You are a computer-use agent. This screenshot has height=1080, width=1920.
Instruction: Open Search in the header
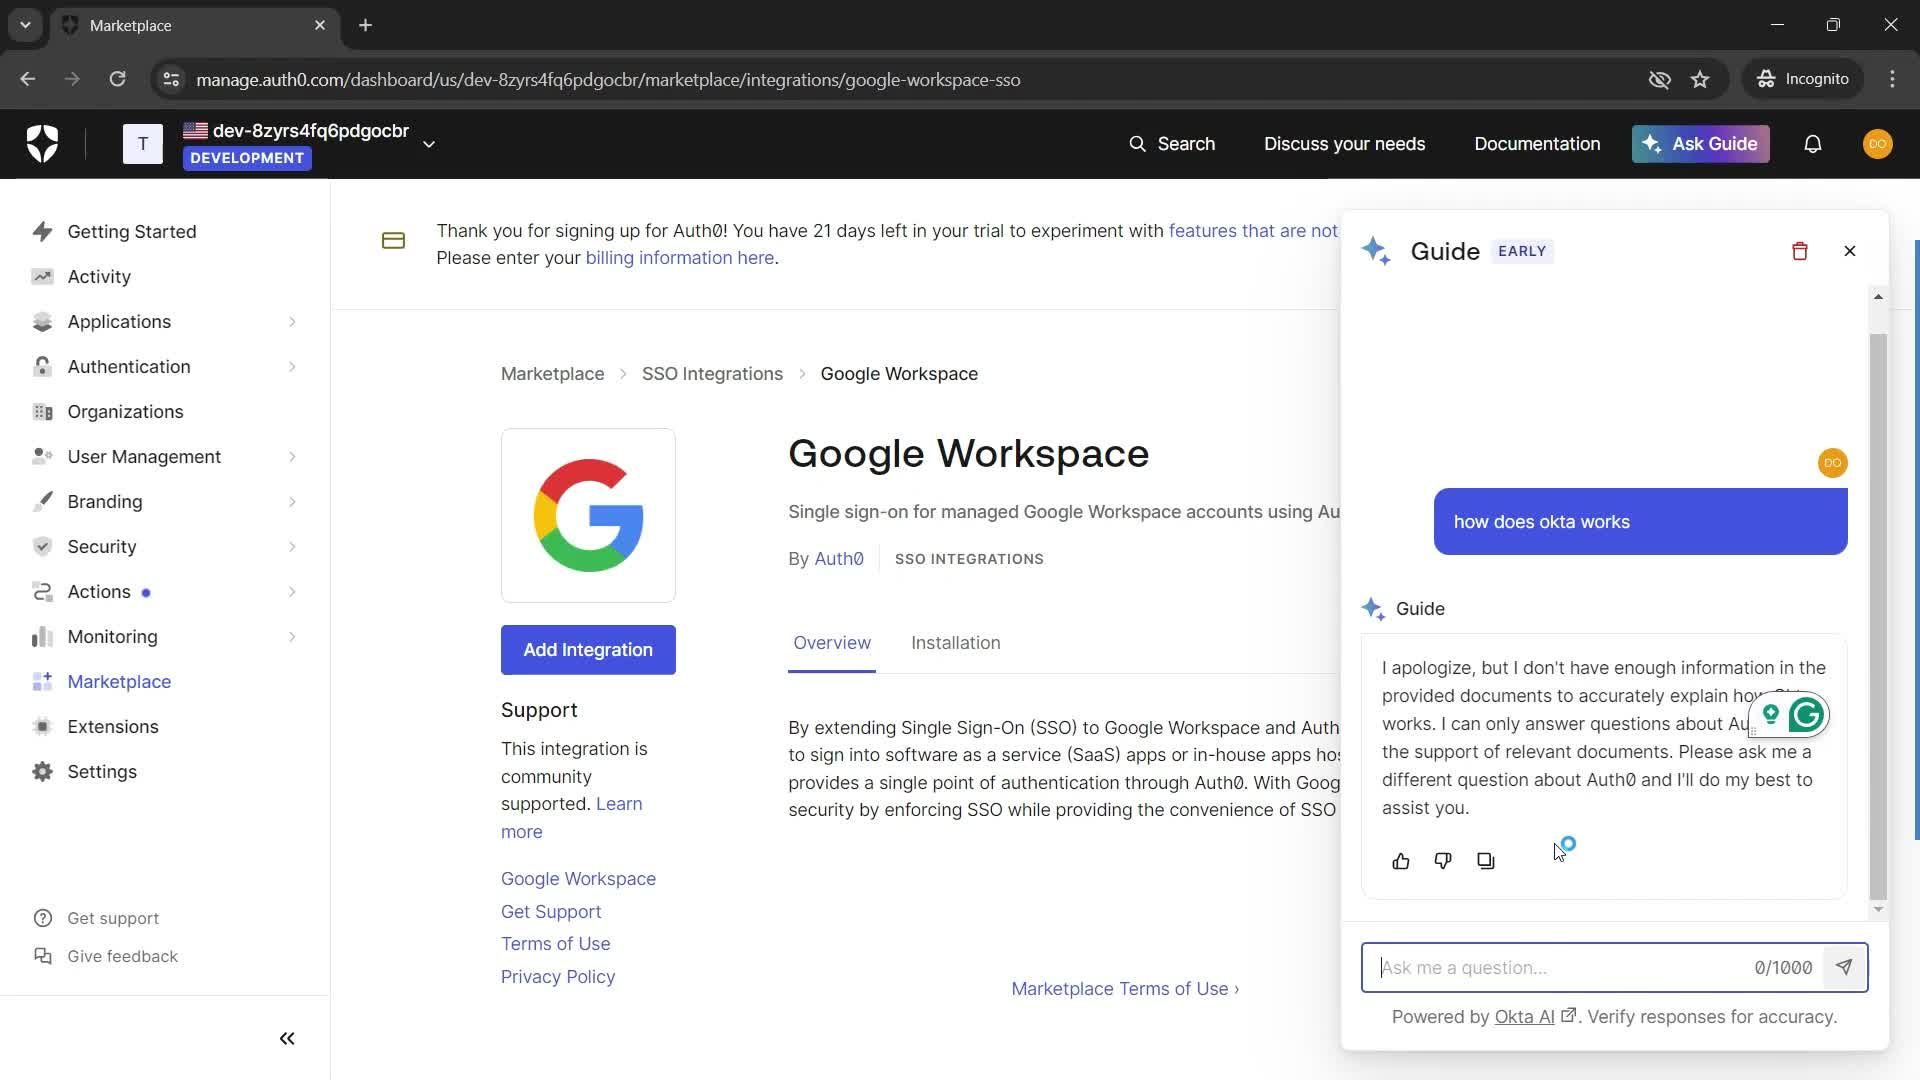(x=1171, y=144)
